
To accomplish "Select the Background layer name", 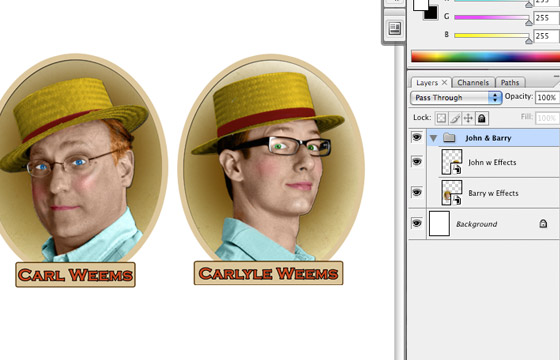I will coord(476,224).
